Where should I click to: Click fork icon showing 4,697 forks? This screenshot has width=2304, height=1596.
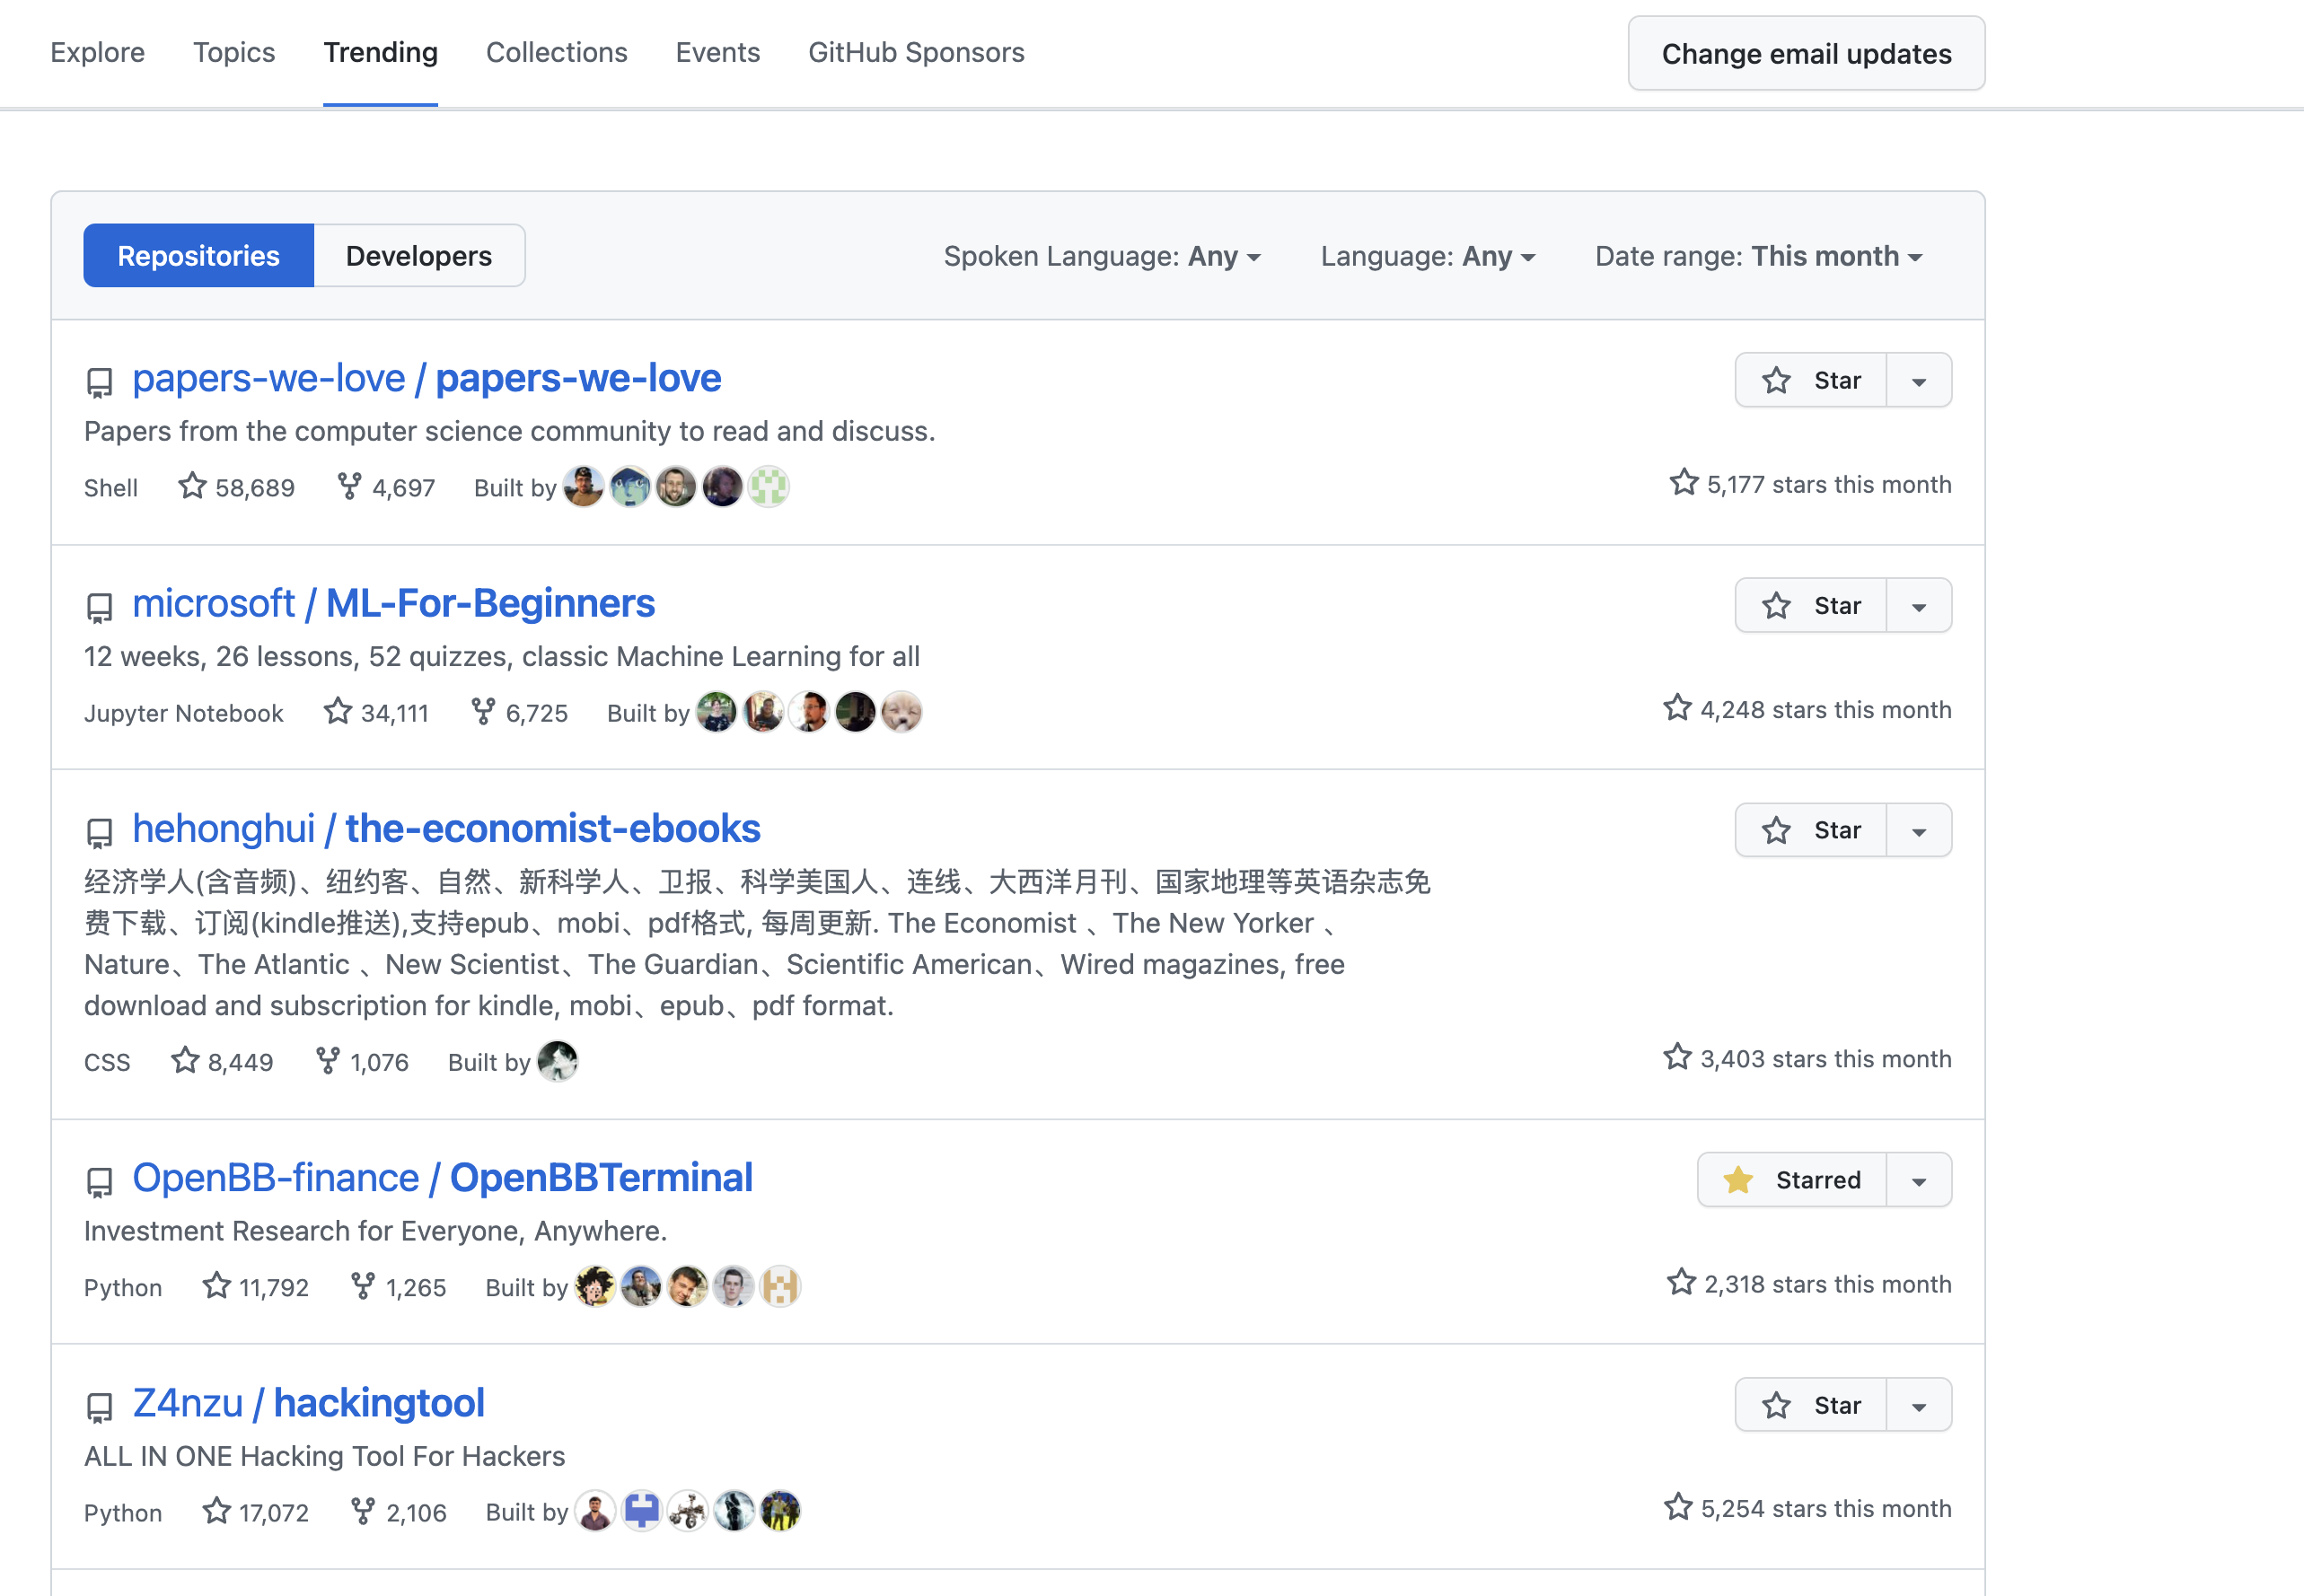click(349, 487)
